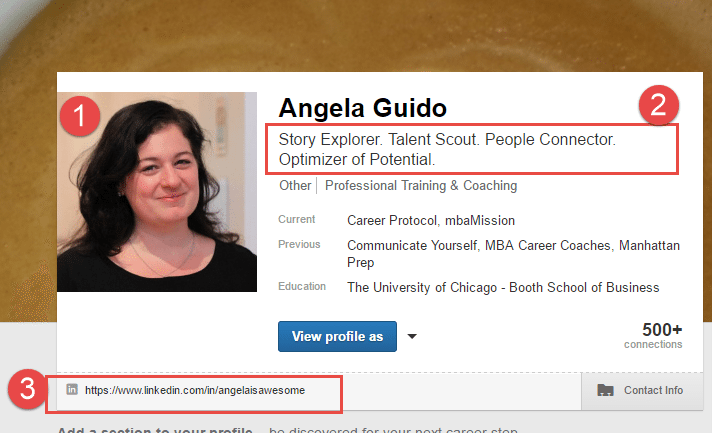712x433 pixels.
Task: Open the linkedin.com/in/angelaisawesome profile URL
Action: [x=195, y=390]
